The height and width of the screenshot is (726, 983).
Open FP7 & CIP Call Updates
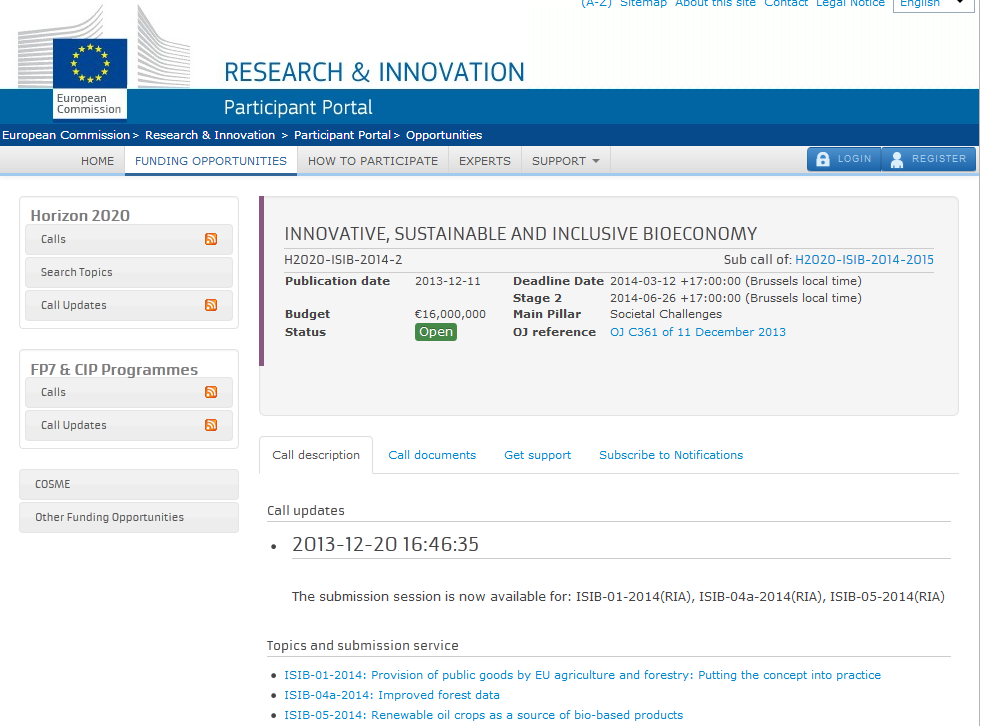pos(129,425)
